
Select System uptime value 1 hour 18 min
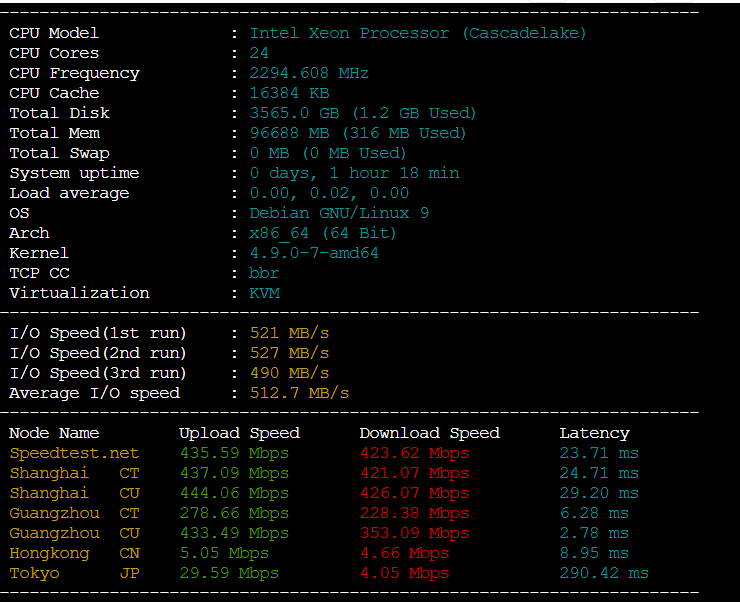click(394, 173)
